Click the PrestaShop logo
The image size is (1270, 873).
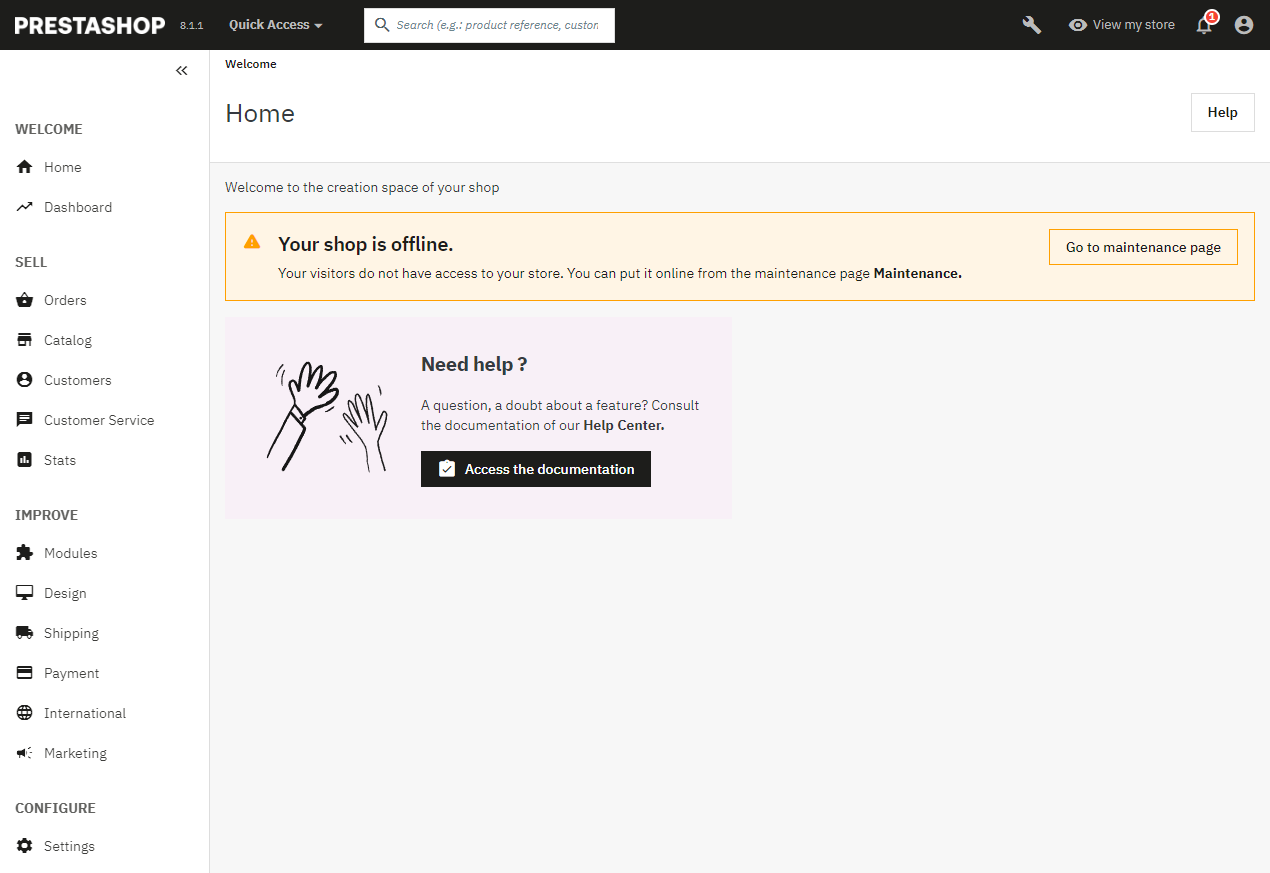click(90, 25)
